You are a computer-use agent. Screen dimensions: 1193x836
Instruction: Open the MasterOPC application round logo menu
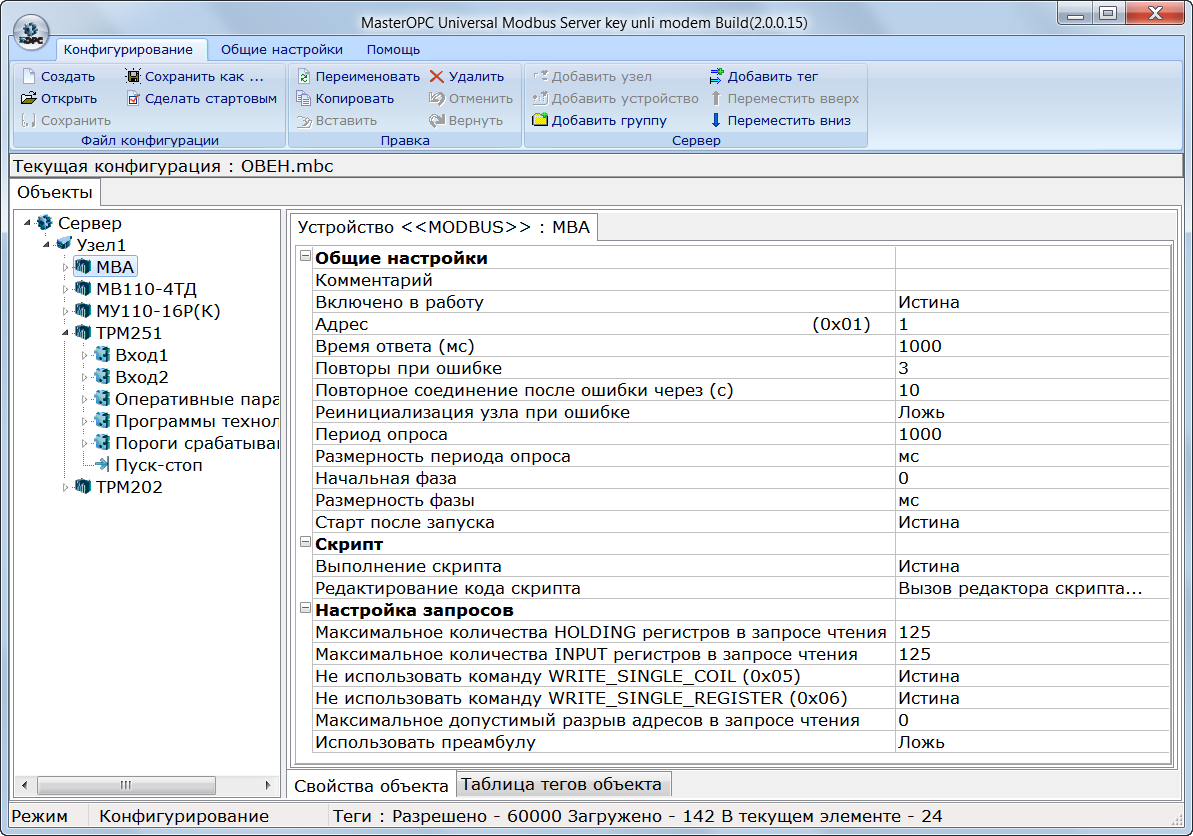(31, 34)
